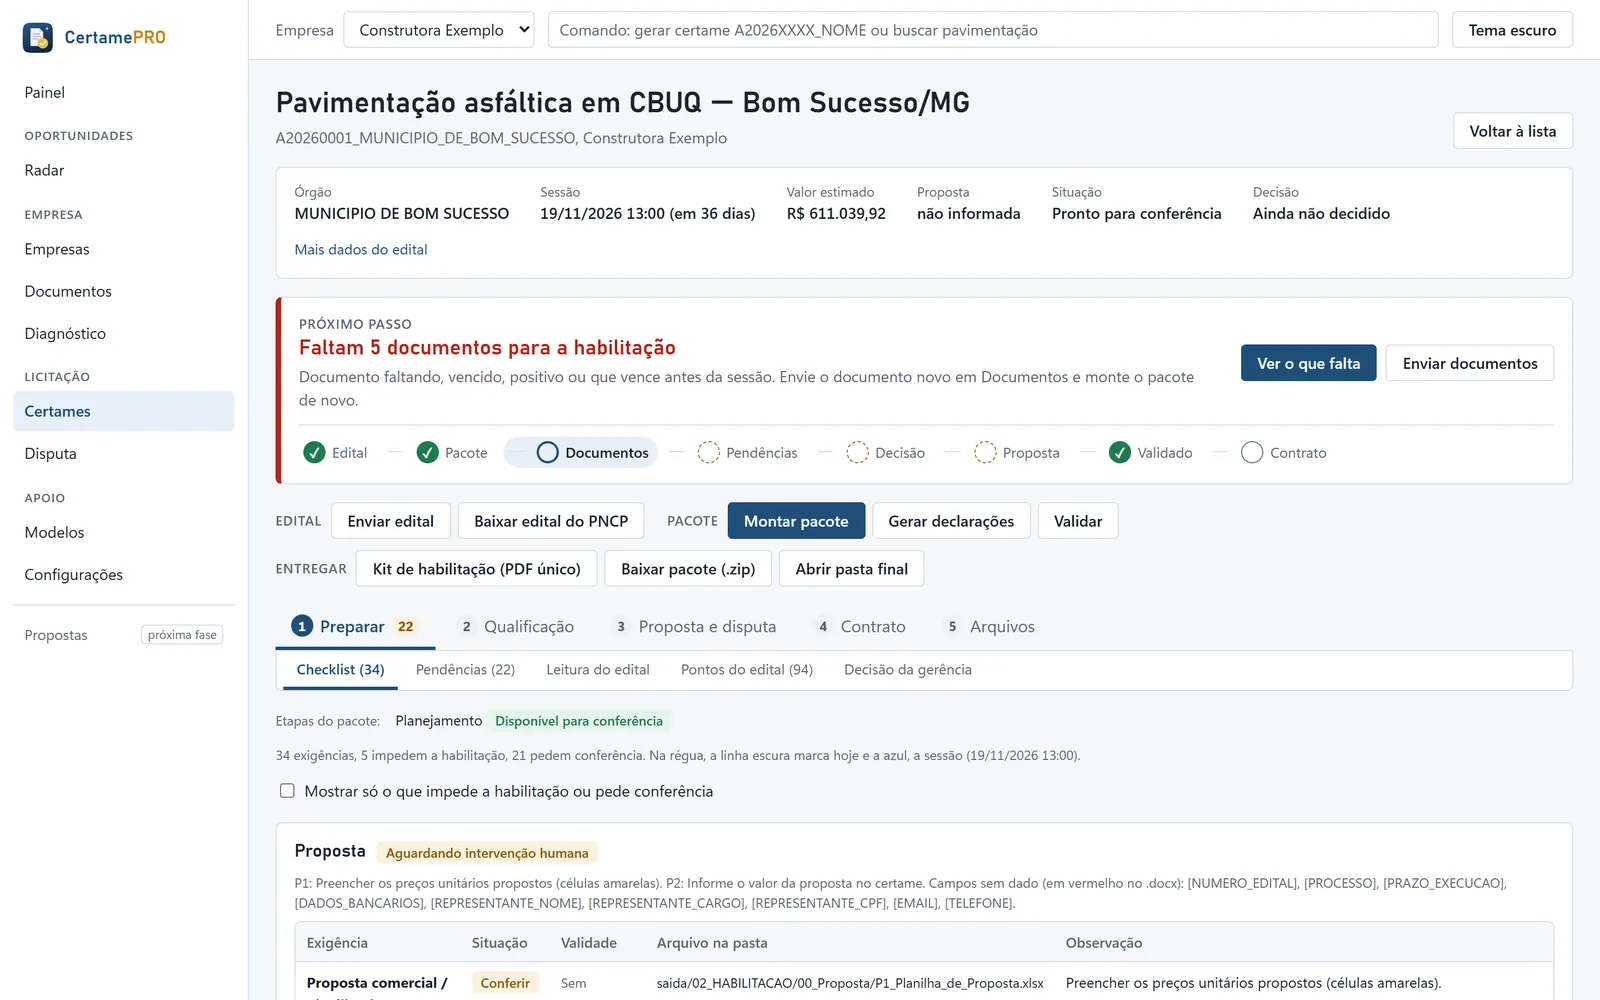Click the Edital step checkmark icon

click(x=314, y=453)
